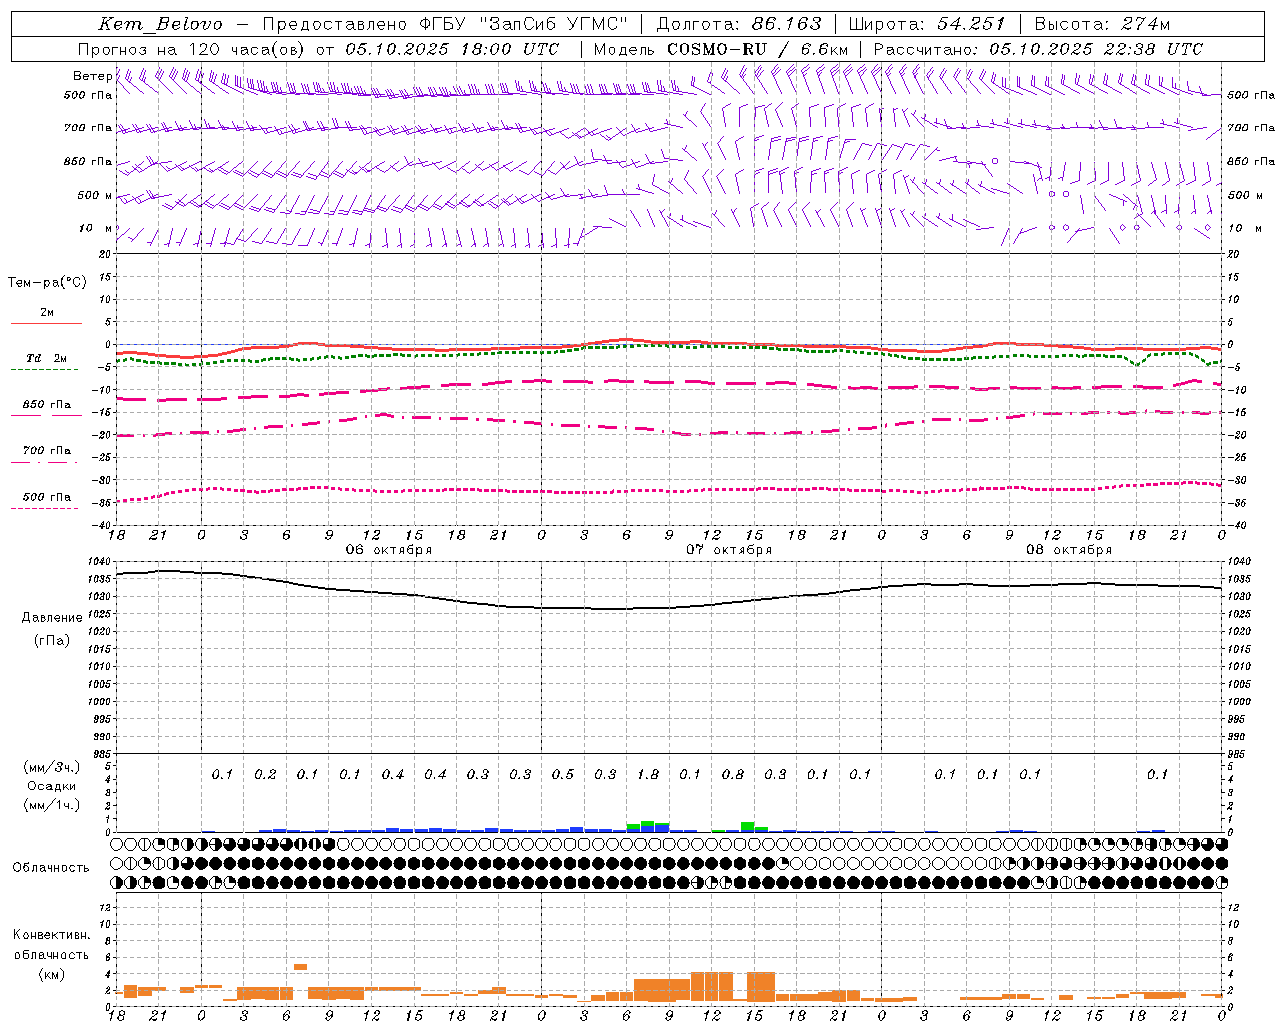Select the elevation text Высота: 274м

(1102, 24)
